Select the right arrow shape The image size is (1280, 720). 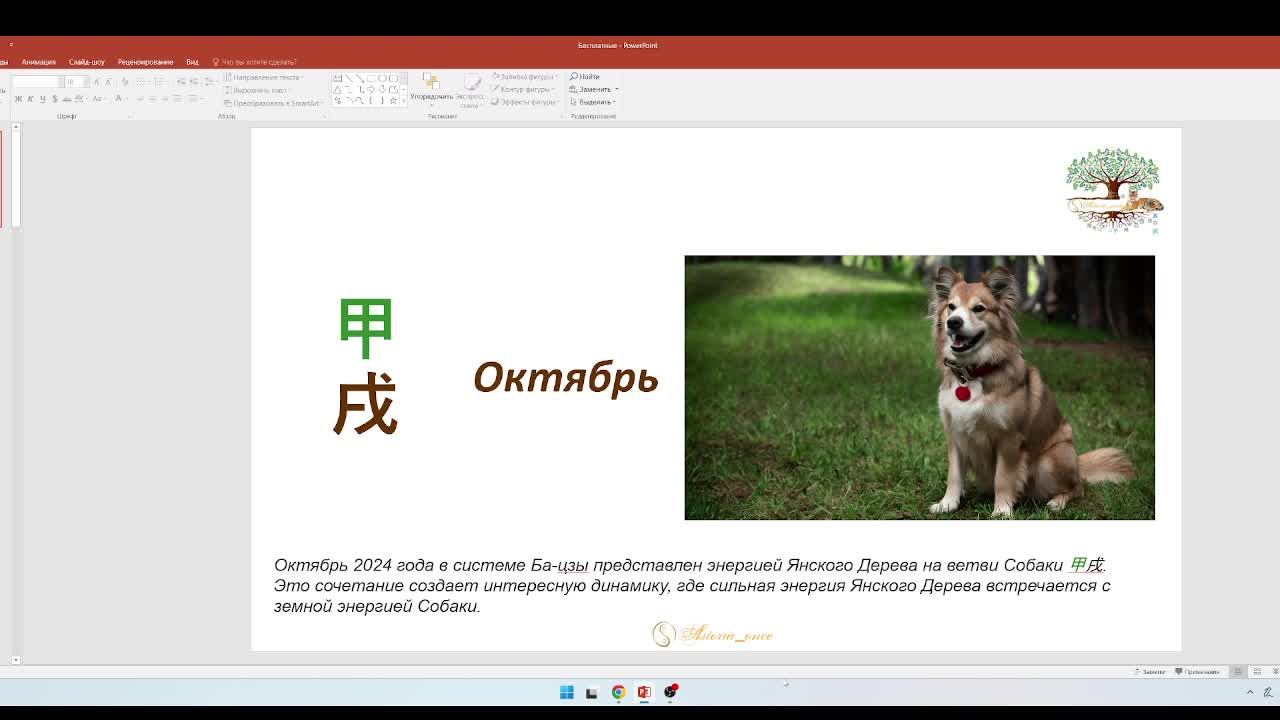(x=371, y=89)
